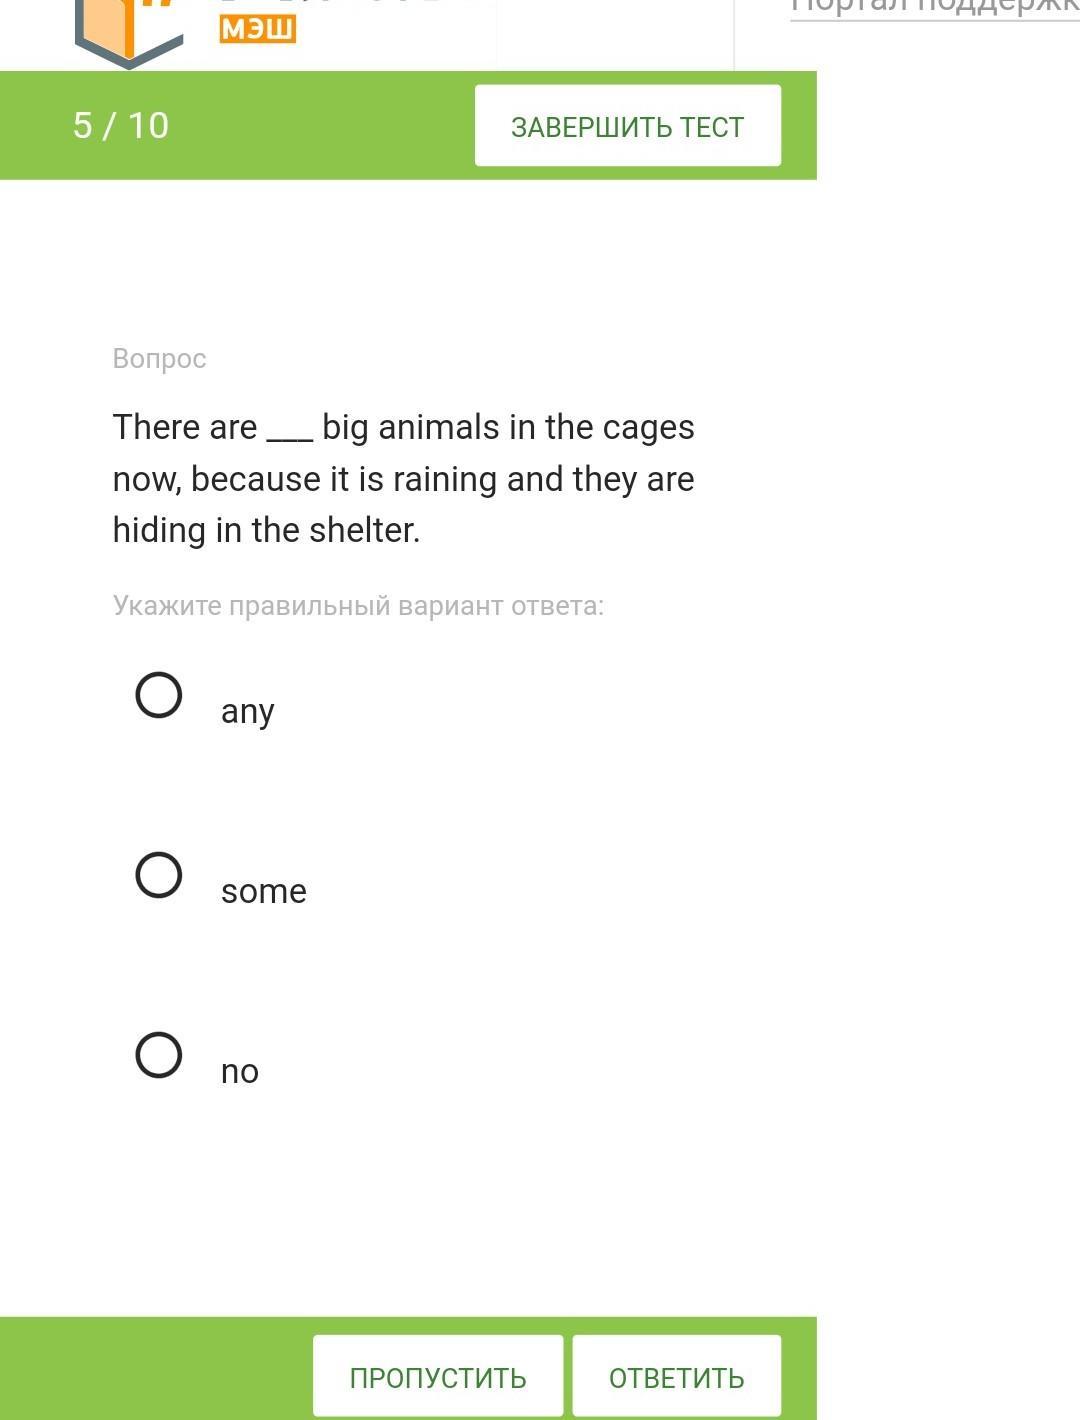
Task: Select the "any" radio button
Action: (159, 695)
